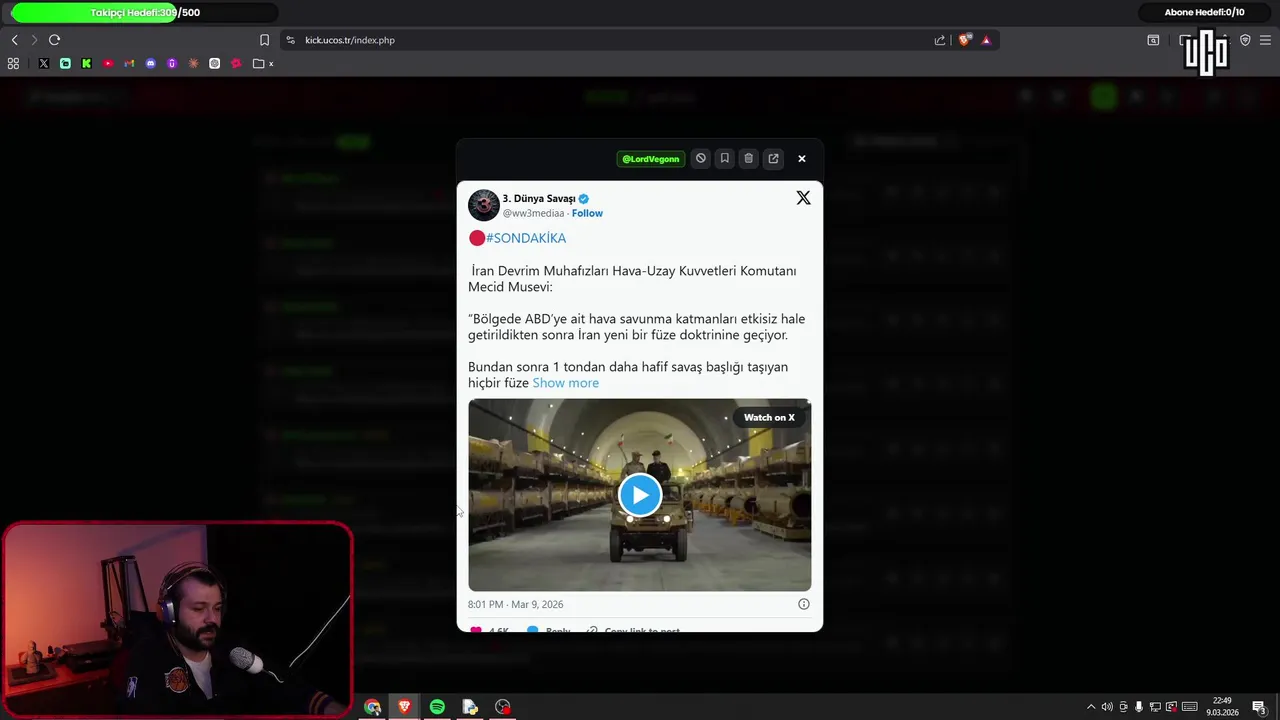The height and width of the screenshot is (720, 1280).
Task: Click Watch on X button
Action: tap(769, 417)
